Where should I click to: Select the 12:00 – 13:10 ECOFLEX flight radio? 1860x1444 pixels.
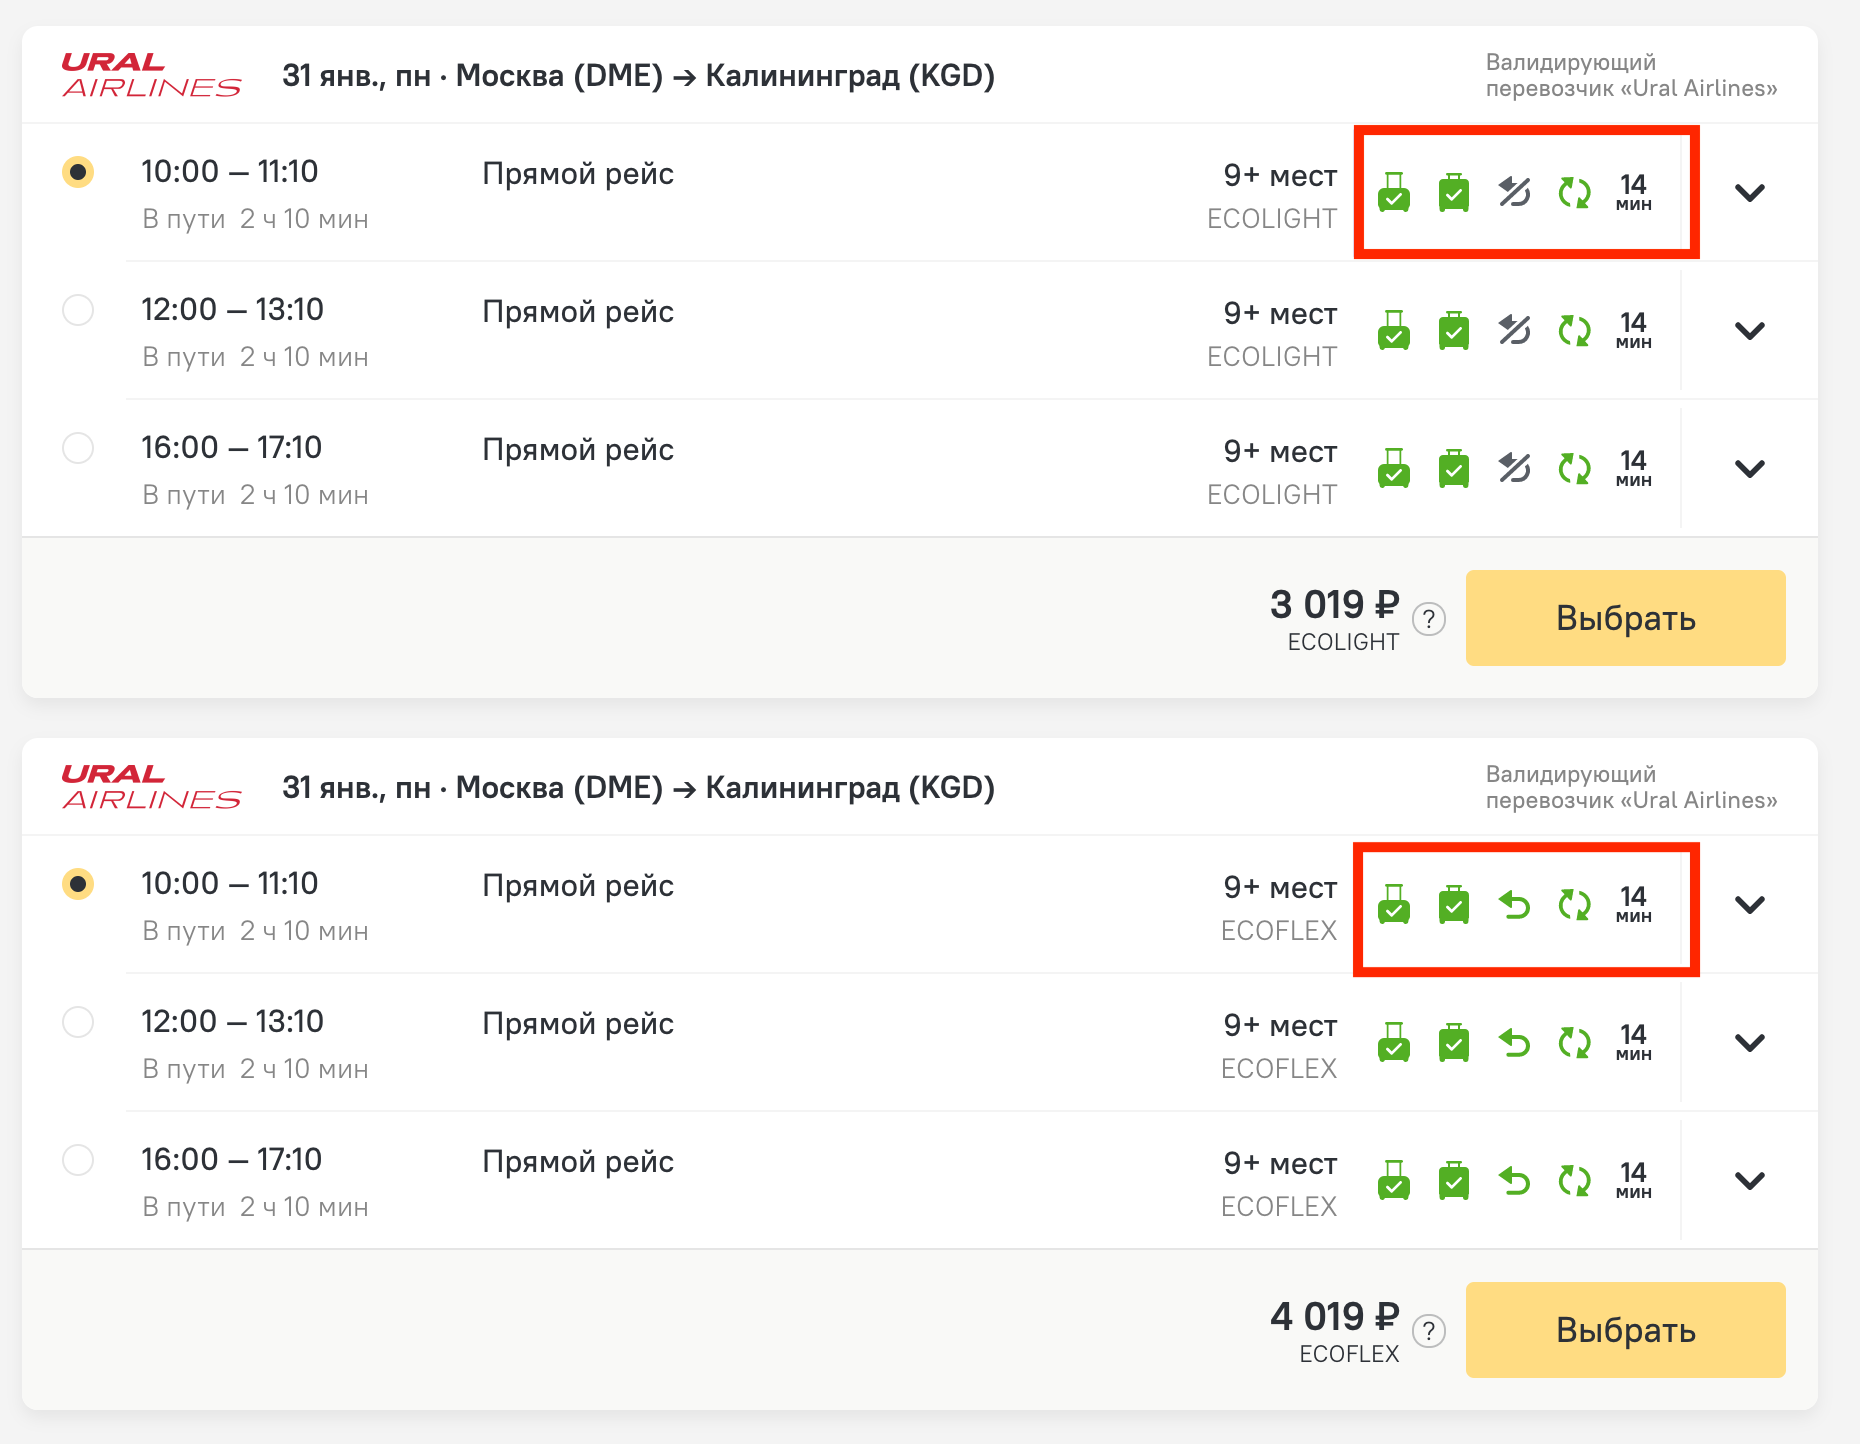(x=78, y=1022)
